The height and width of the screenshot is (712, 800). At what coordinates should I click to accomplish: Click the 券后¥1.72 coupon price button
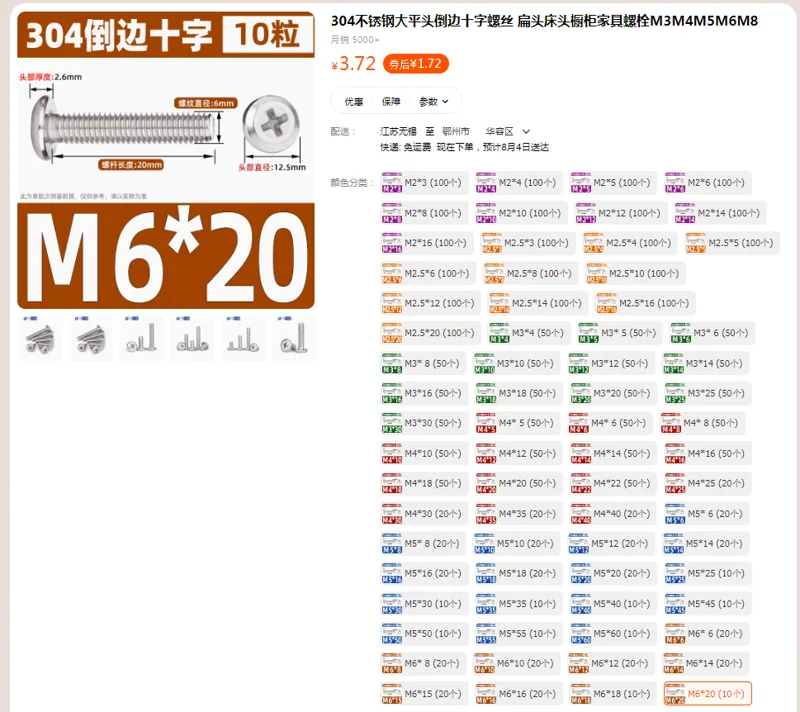click(x=415, y=64)
